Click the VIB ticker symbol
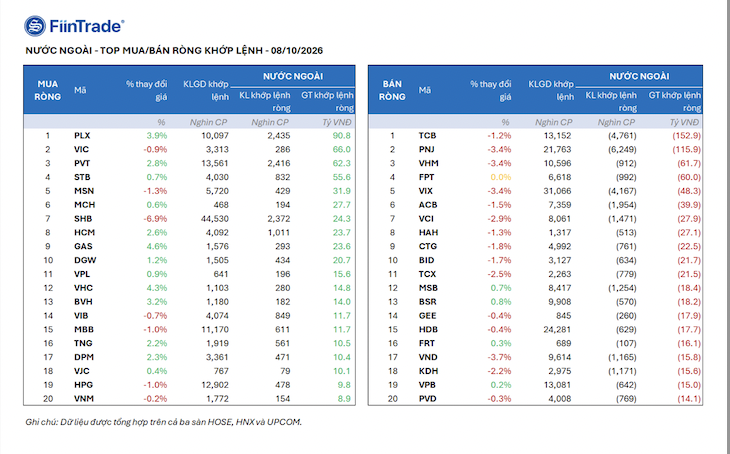 click(81, 316)
